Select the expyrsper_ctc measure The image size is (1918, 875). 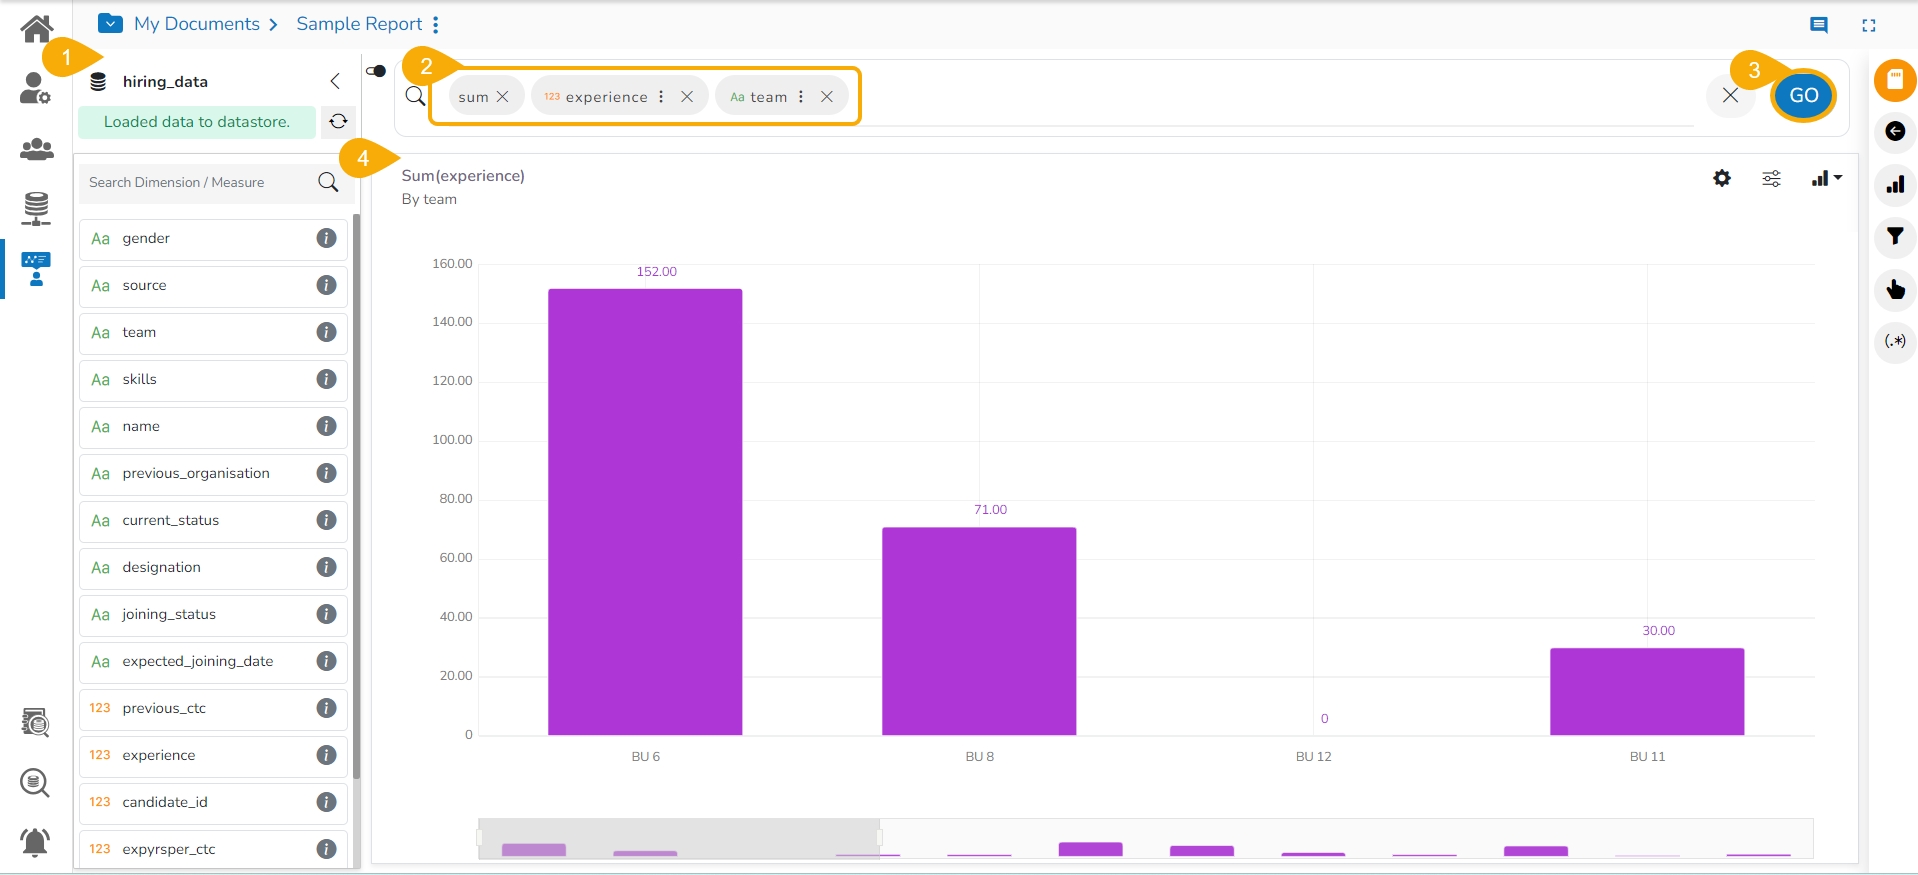point(213,849)
